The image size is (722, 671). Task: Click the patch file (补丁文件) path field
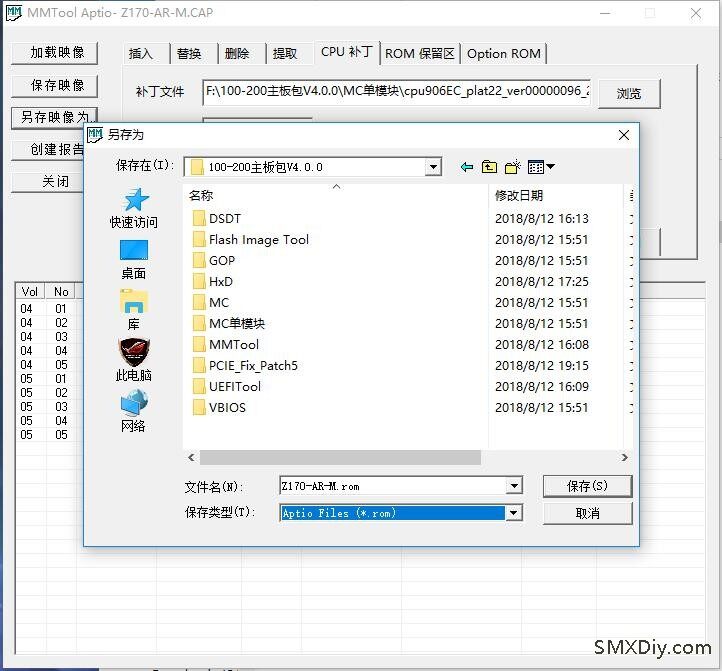tap(396, 91)
